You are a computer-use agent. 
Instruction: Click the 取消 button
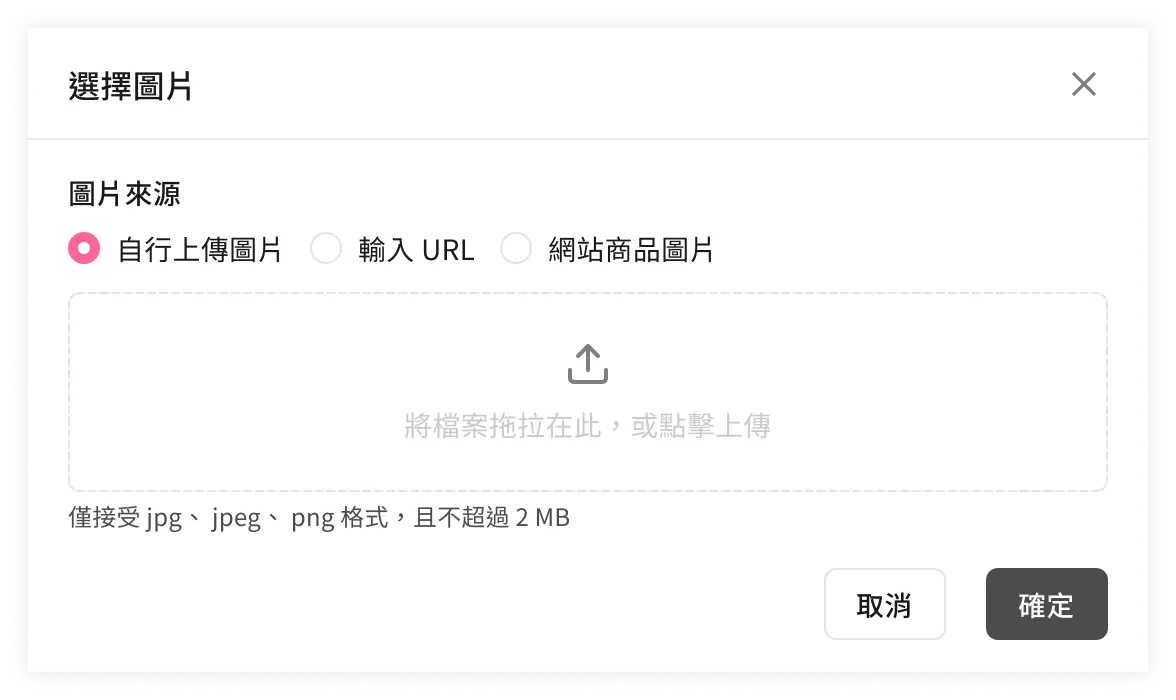(885, 604)
